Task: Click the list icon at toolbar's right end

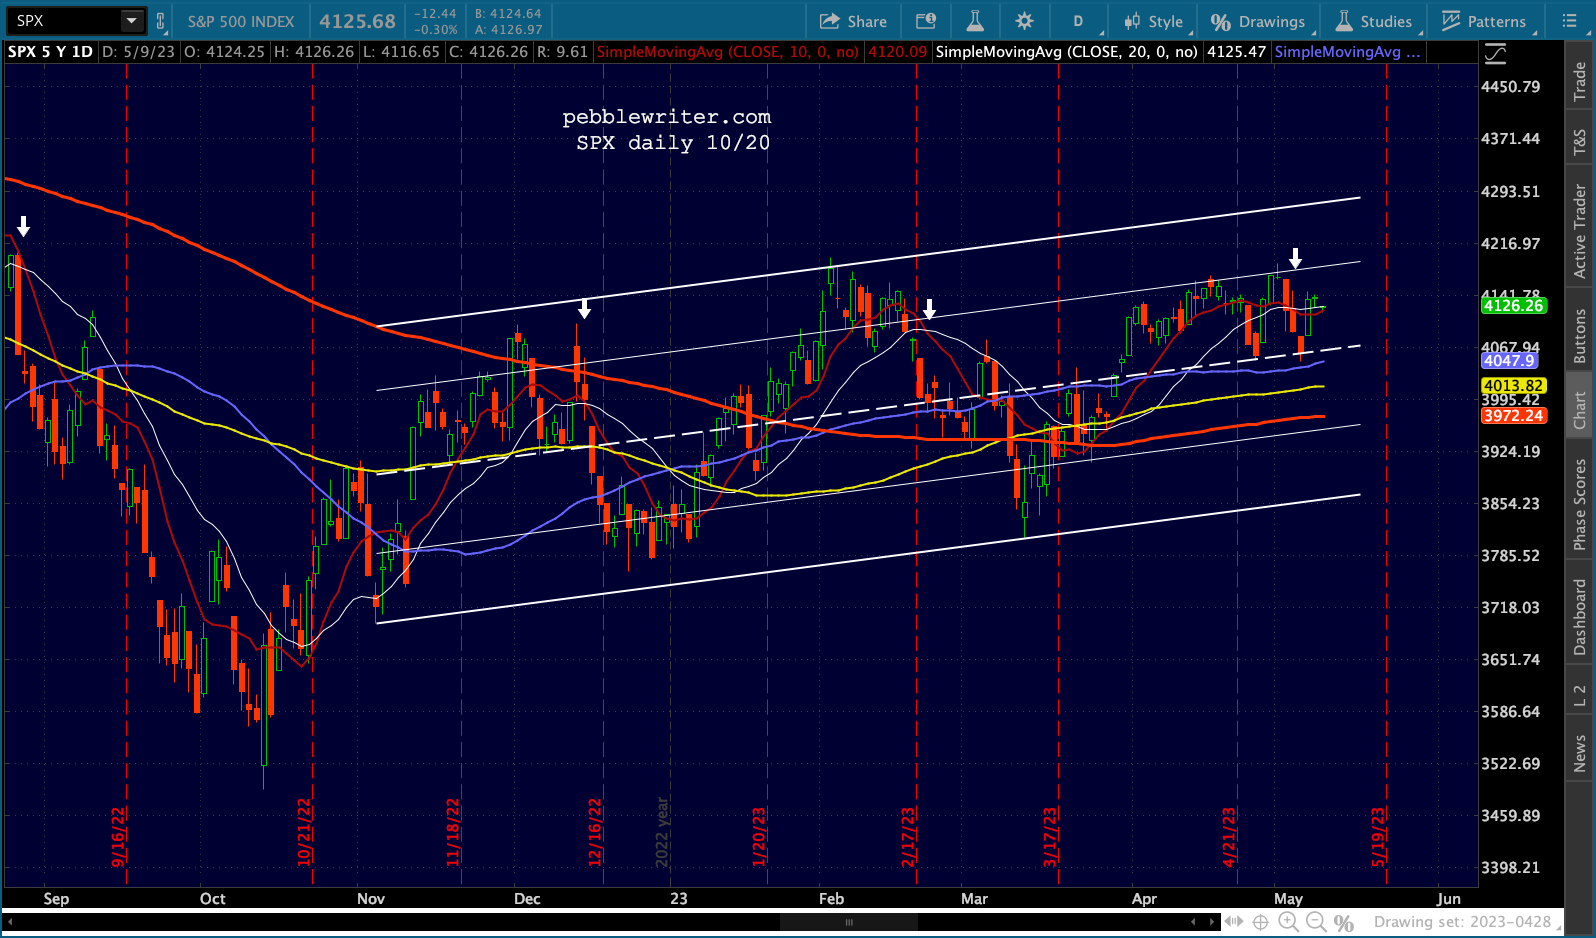Action: pos(1569,21)
